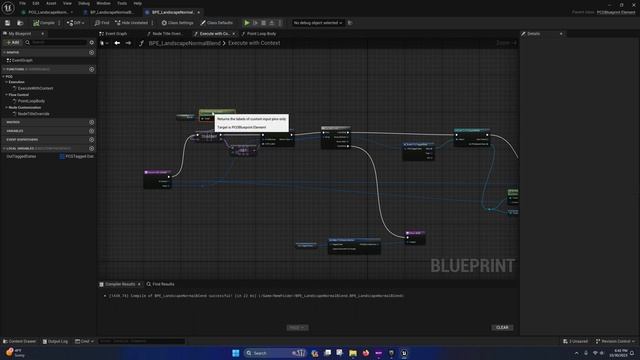
Task: Click the Skip/step play icon
Action: pos(256,23)
